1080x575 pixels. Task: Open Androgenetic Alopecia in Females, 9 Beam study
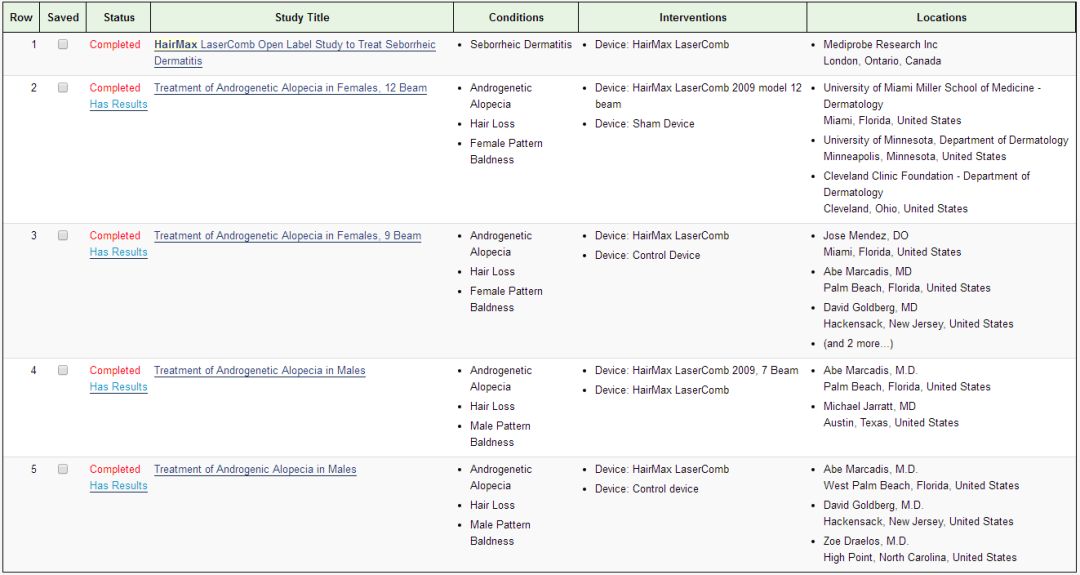point(287,236)
